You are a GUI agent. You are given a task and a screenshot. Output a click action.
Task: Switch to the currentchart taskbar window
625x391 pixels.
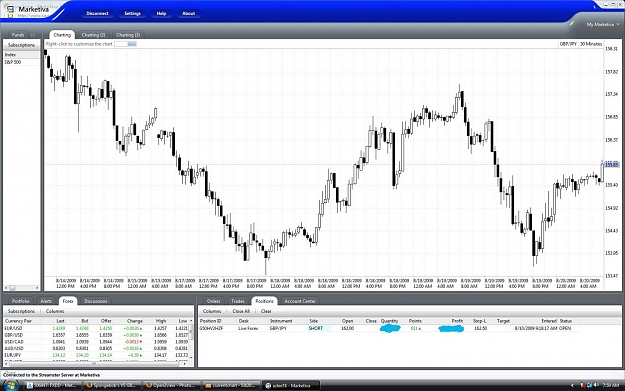pyautogui.click(x=231, y=385)
